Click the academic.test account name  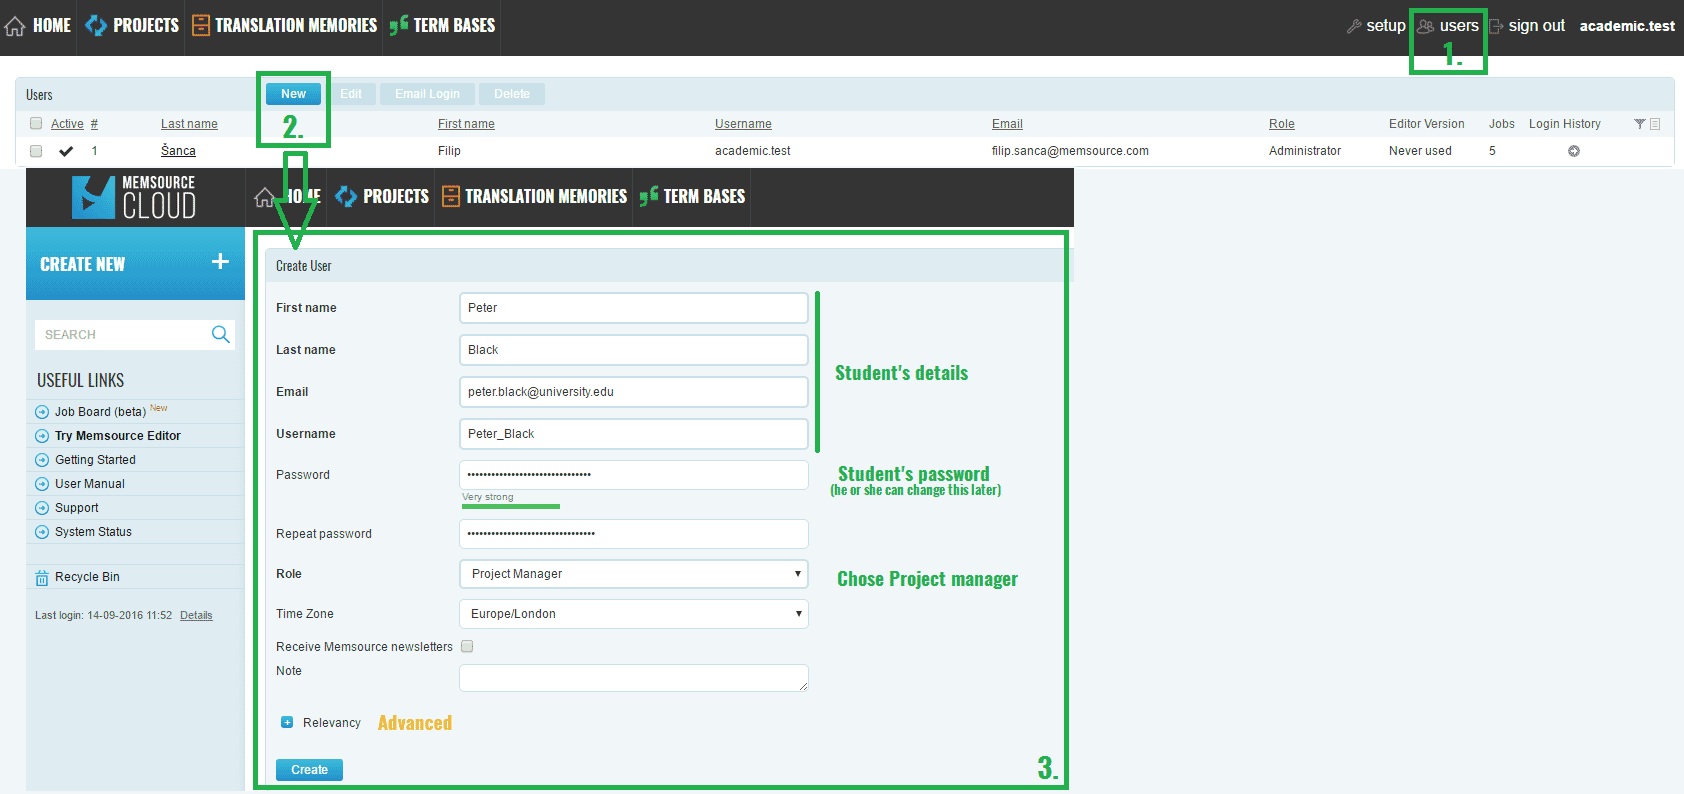point(1627,26)
